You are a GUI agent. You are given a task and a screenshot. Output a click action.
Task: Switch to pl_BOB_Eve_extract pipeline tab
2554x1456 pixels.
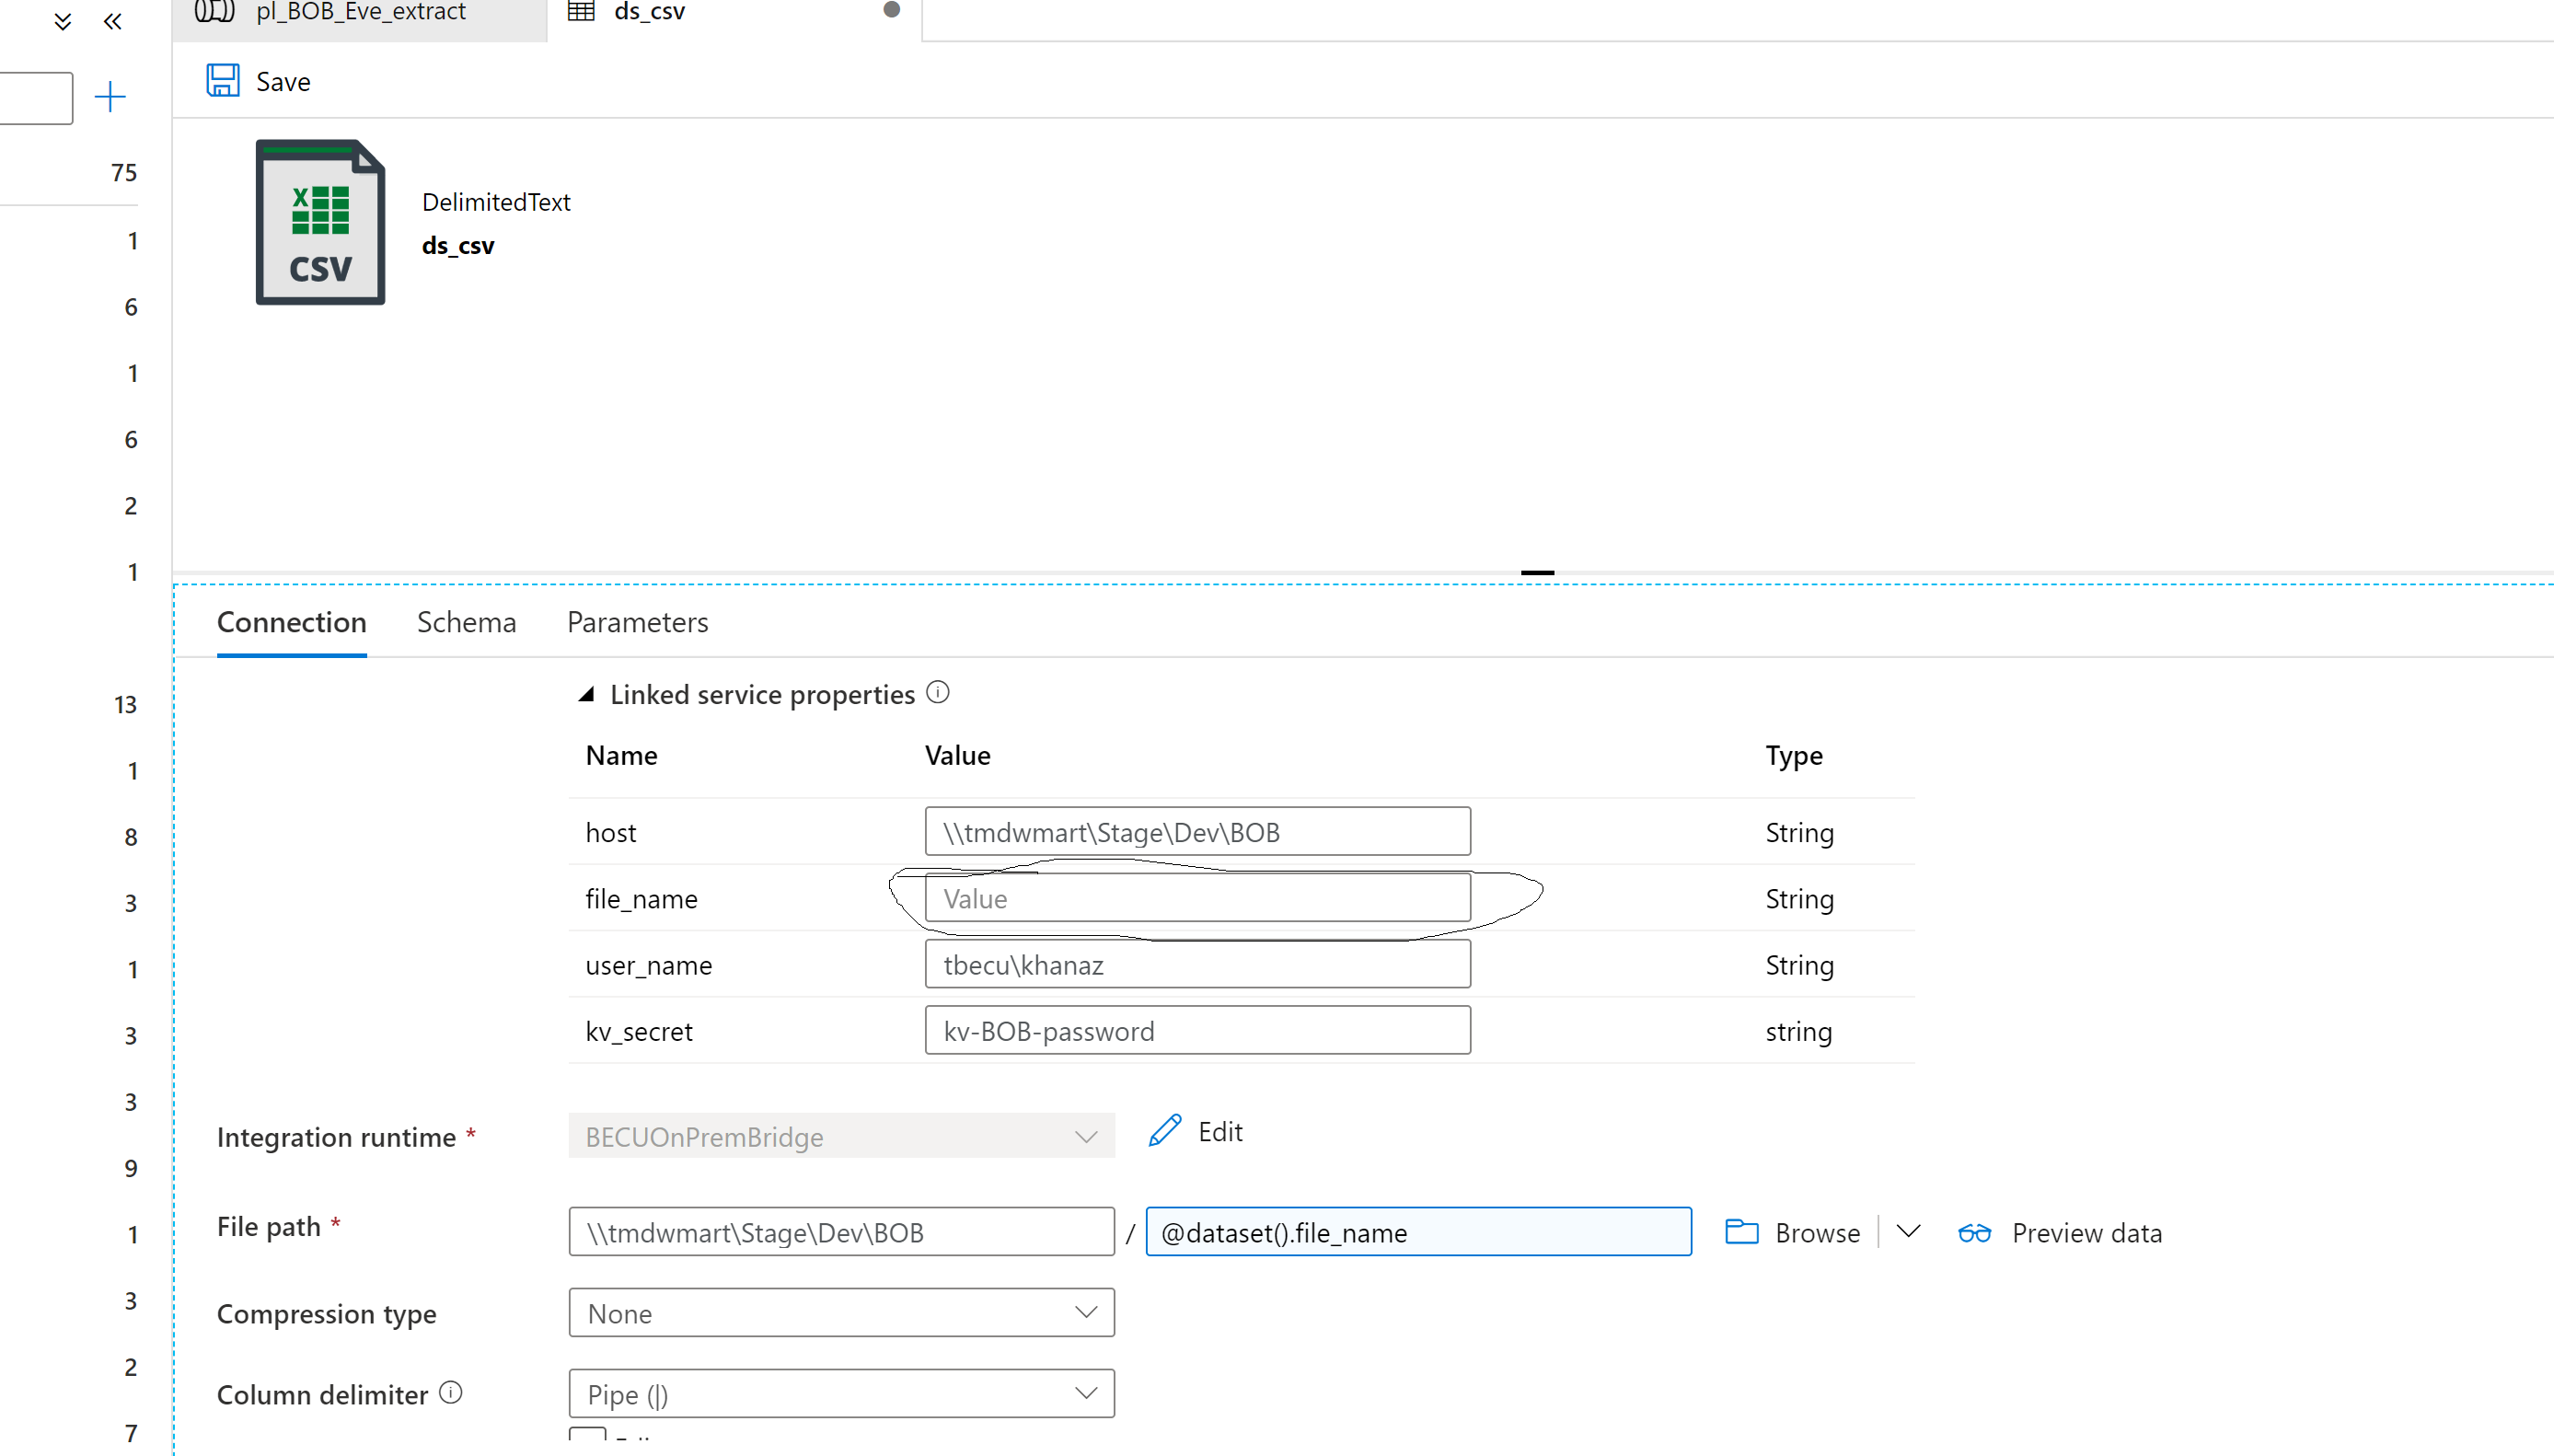(360, 12)
